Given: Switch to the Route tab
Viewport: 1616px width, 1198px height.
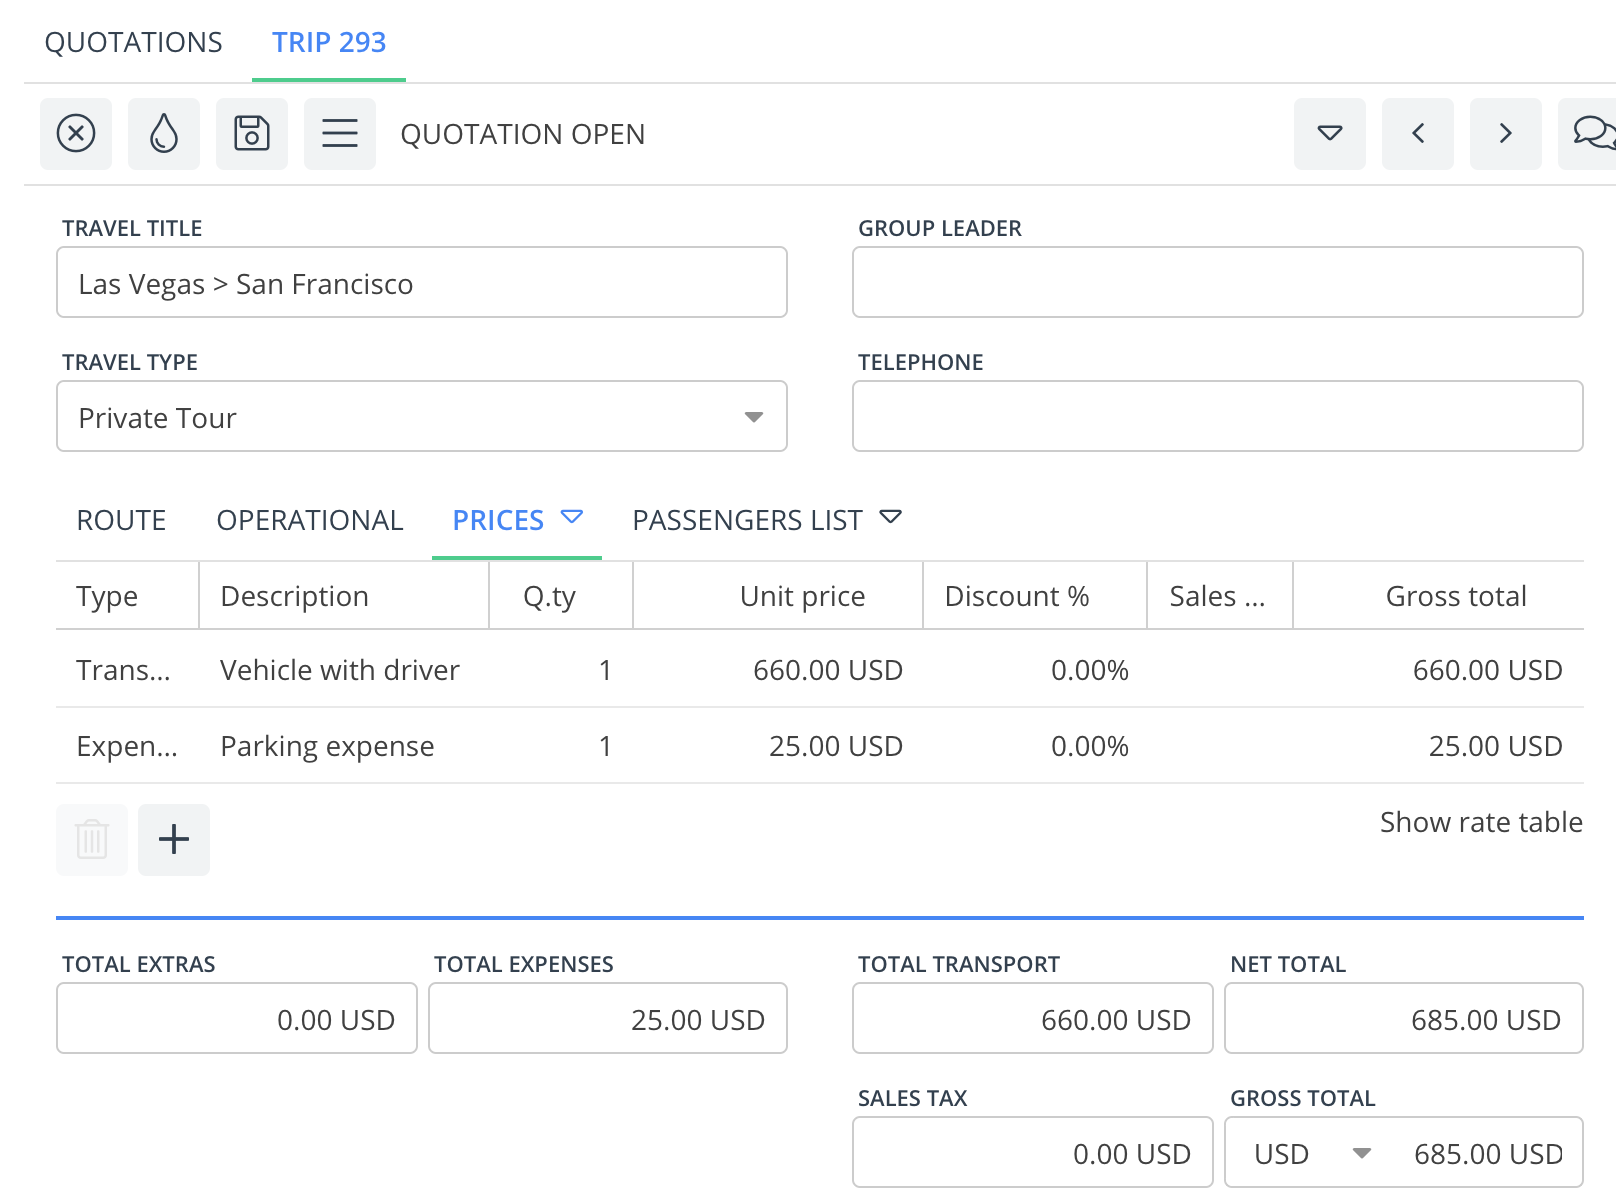Looking at the screenshot, I should click(x=121, y=520).
